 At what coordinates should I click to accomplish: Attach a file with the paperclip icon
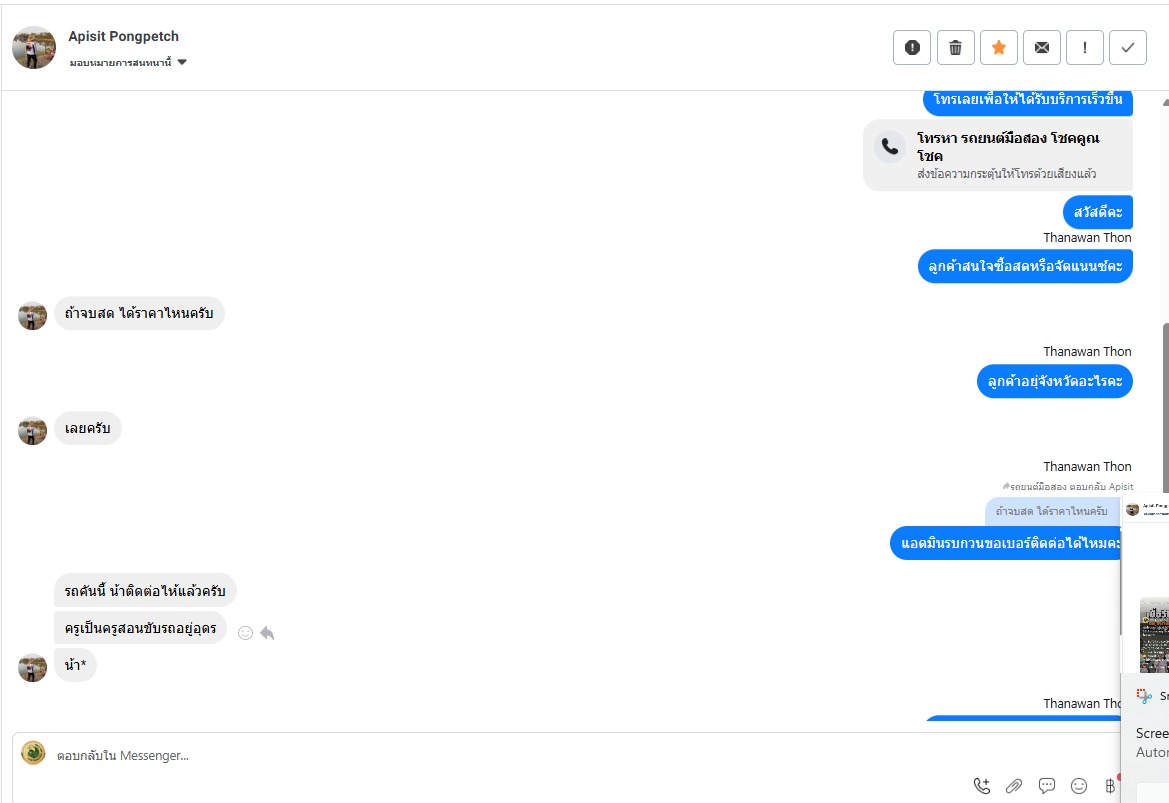coord(1014,786)
